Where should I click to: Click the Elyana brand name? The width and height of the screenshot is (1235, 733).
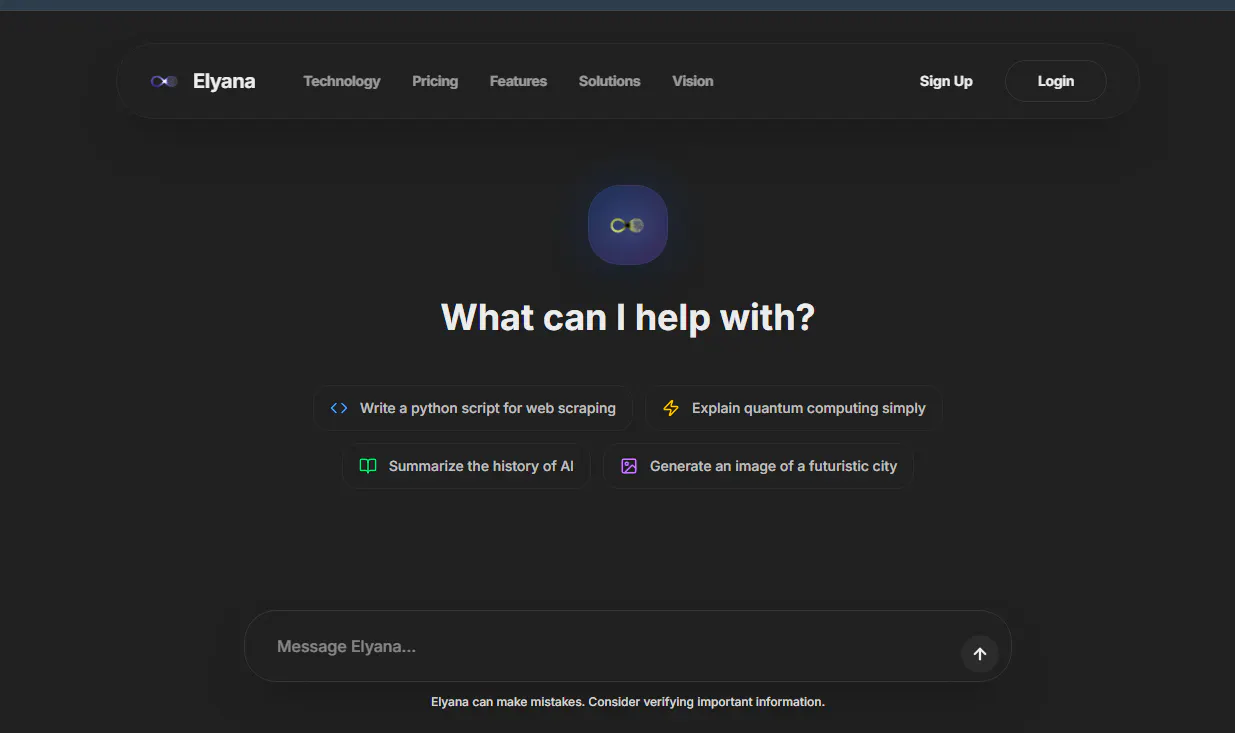(x=224, y=81)
